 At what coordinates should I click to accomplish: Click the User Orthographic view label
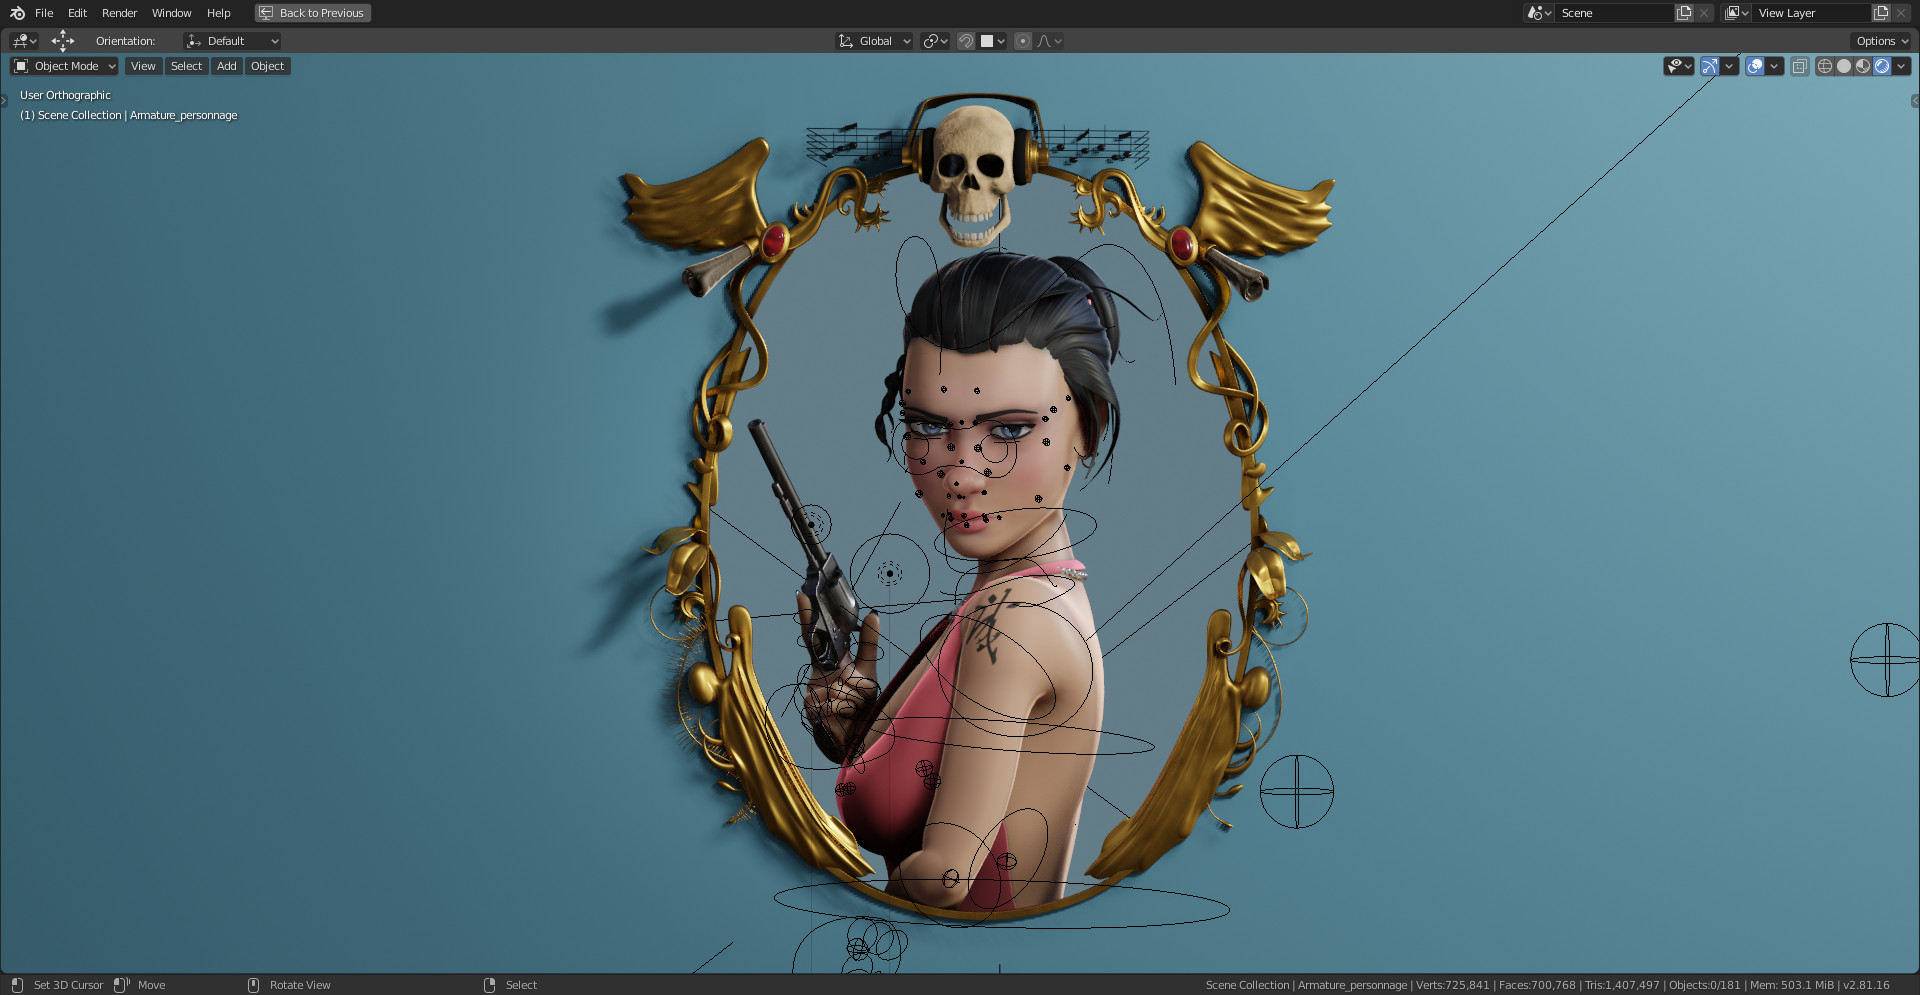pos(65,95)
